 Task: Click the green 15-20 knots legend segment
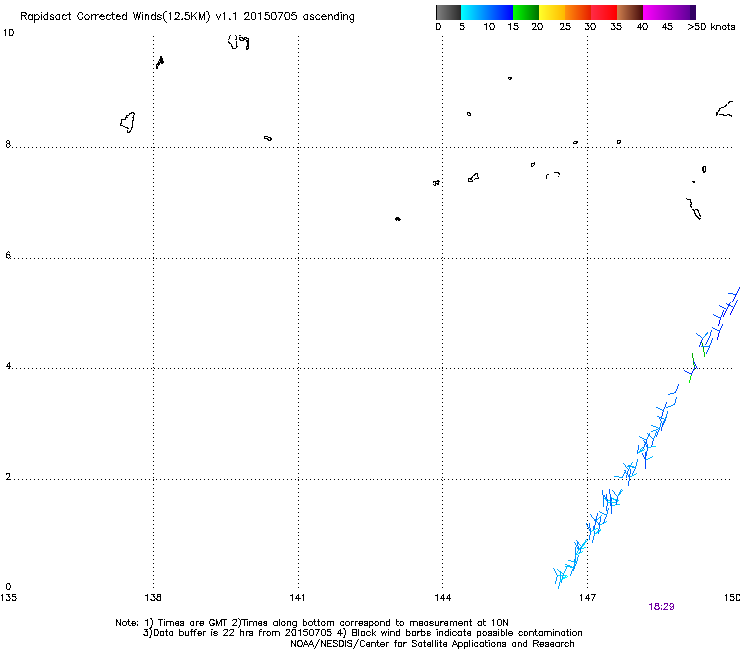point(526,12)
